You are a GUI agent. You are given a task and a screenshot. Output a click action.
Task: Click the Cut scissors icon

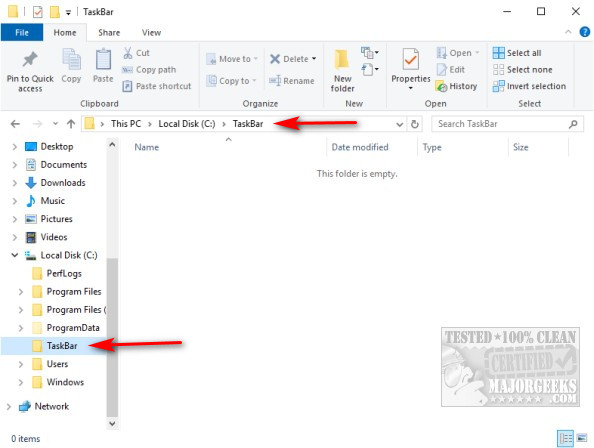click(128, 53)
